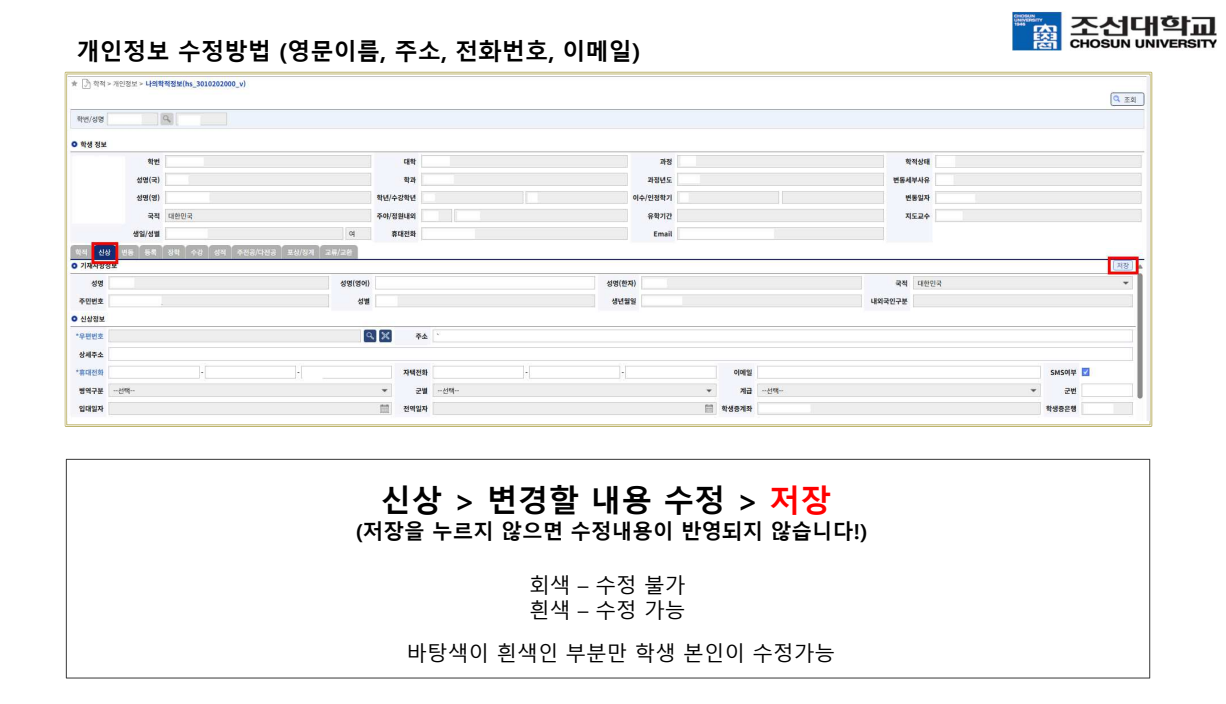Open the 수강 tab
This screenshot has width=1226, height=704.
click(x=197, y=252)
